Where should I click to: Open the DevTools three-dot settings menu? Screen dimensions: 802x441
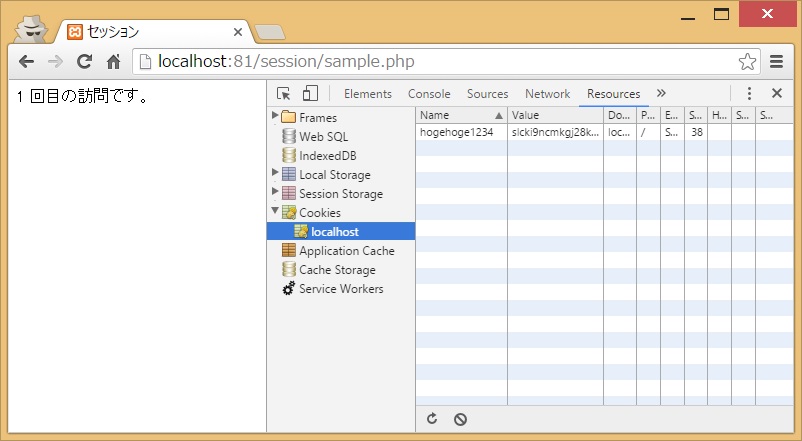coord(749,93)
